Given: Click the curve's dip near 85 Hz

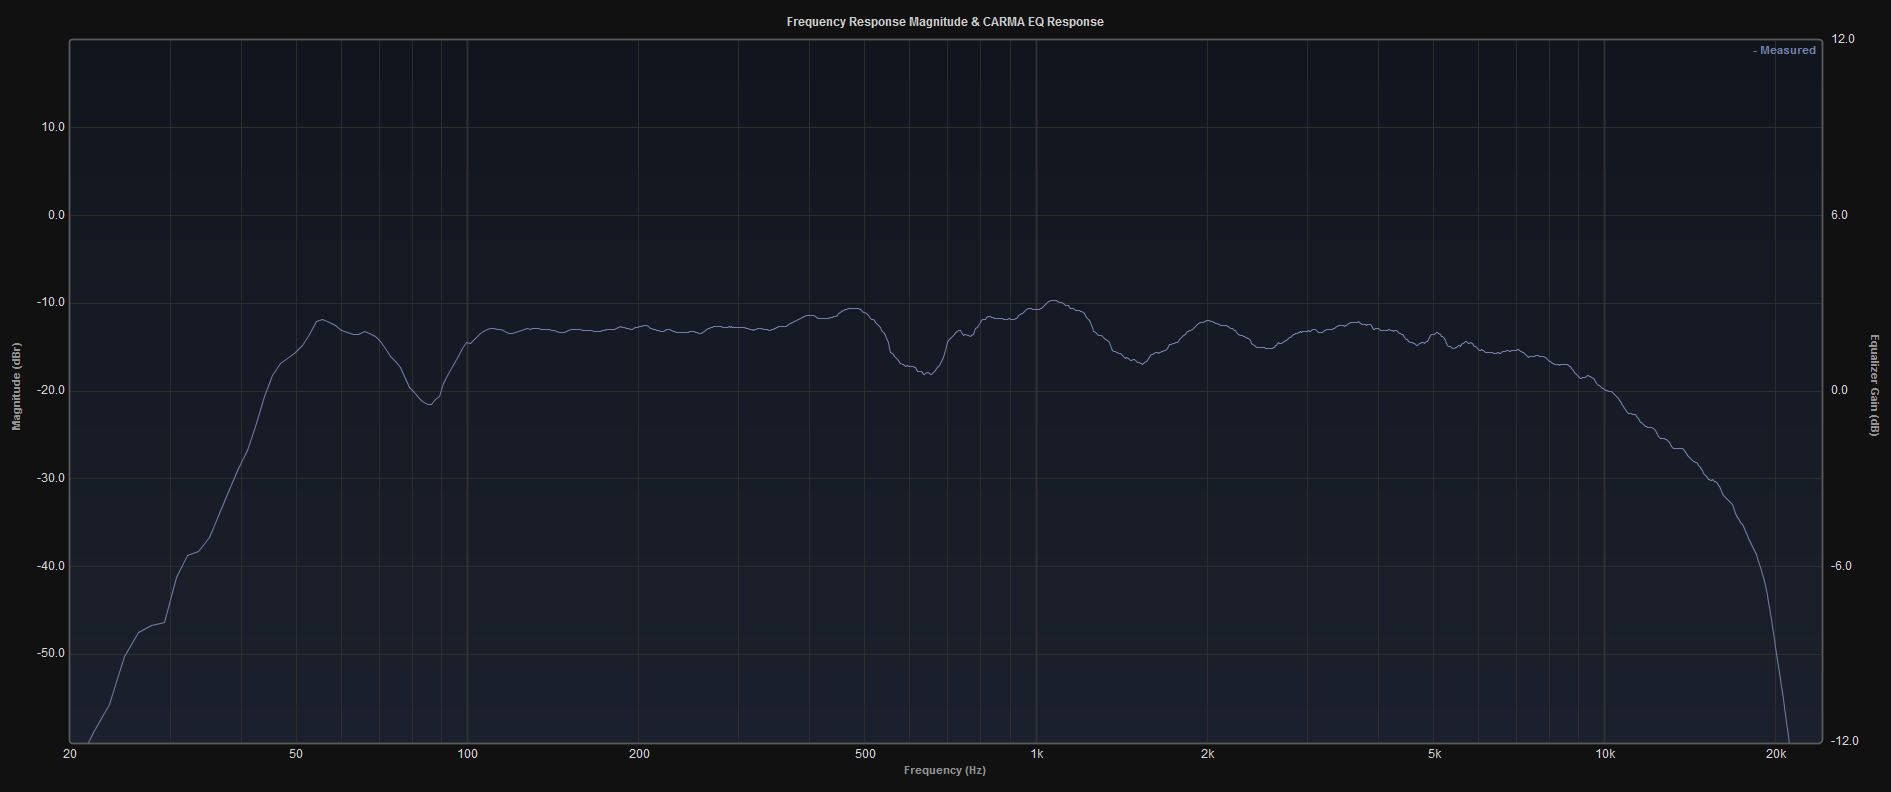Looking at the screenshot, I should click(429, 404).
